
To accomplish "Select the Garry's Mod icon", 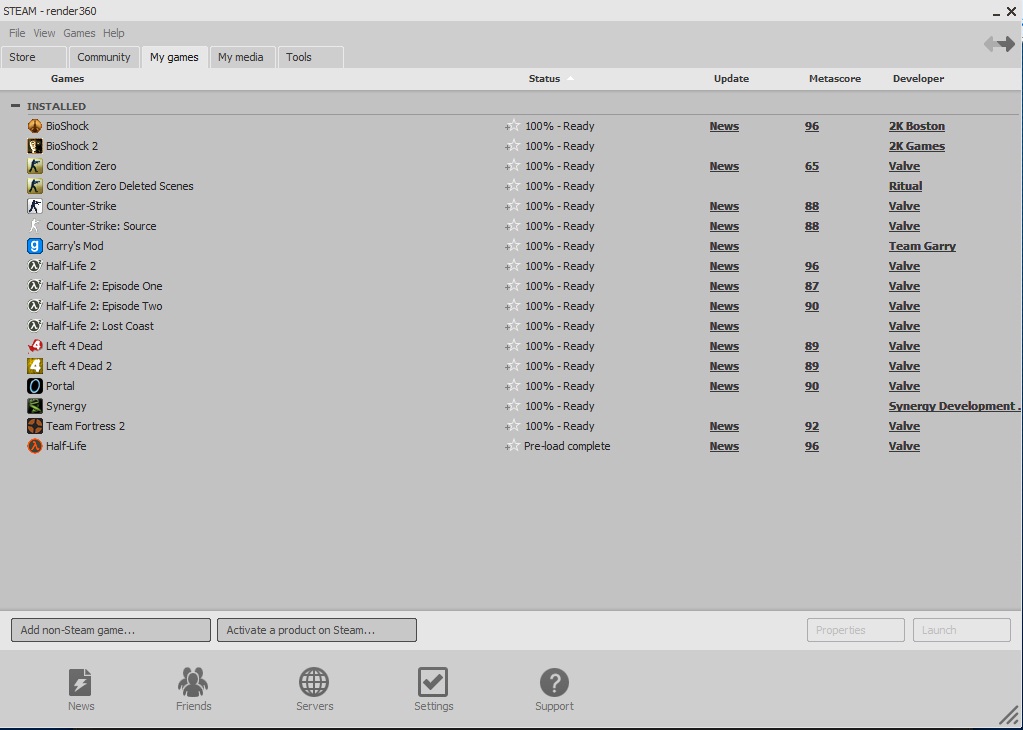I will tap(35, 246).
